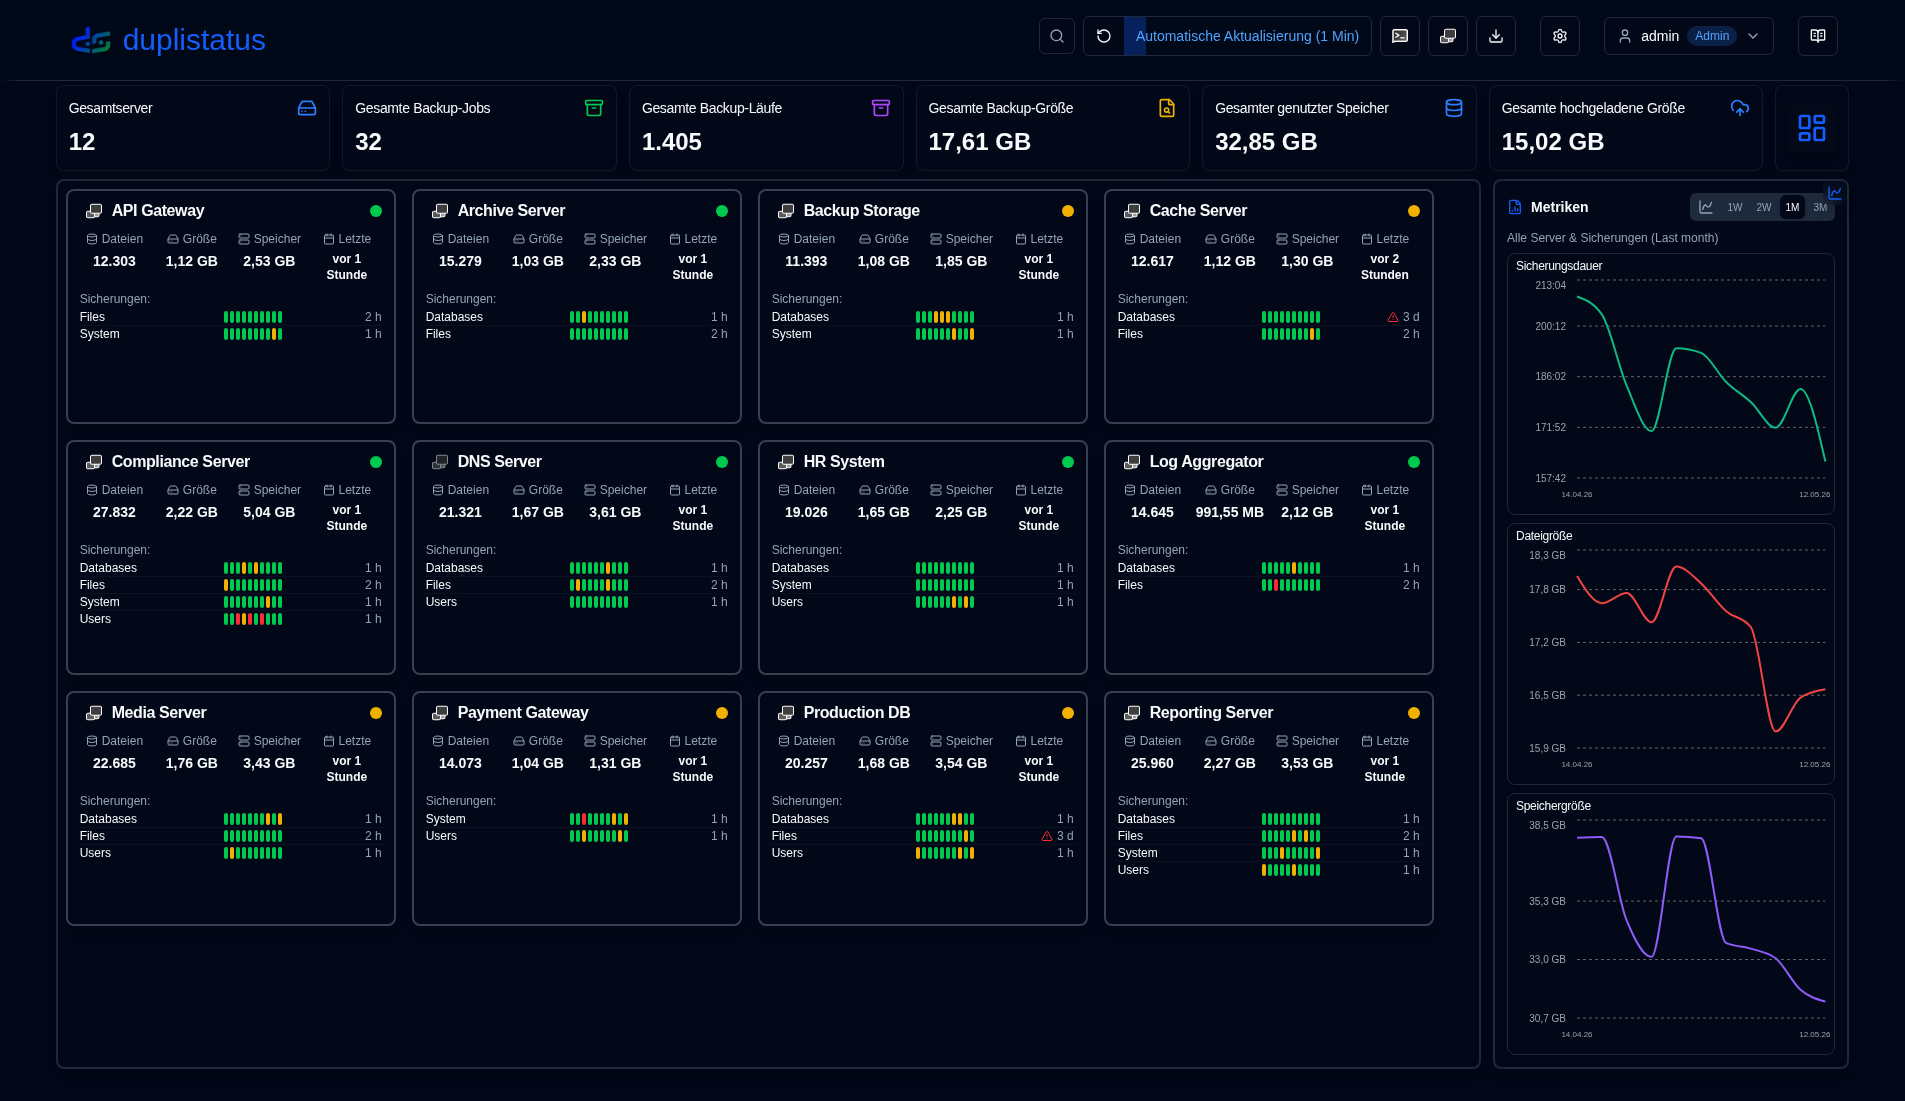1905x1101 pixels.
Task: Click the server icon on the Reporting Server card
Action: [x=1132, y=713]
